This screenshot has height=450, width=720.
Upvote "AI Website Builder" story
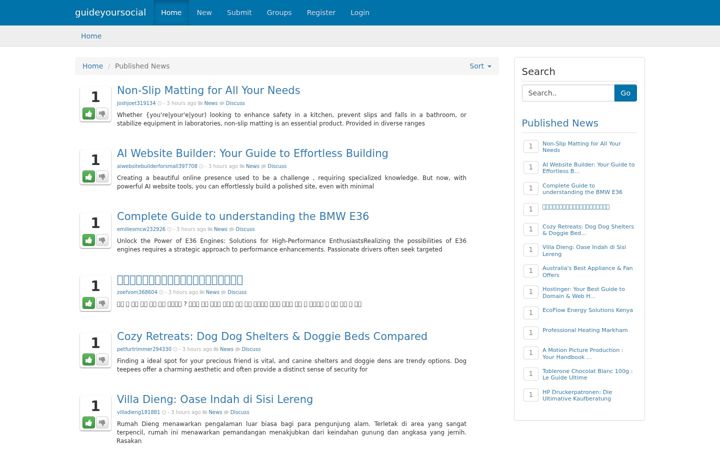89,176
